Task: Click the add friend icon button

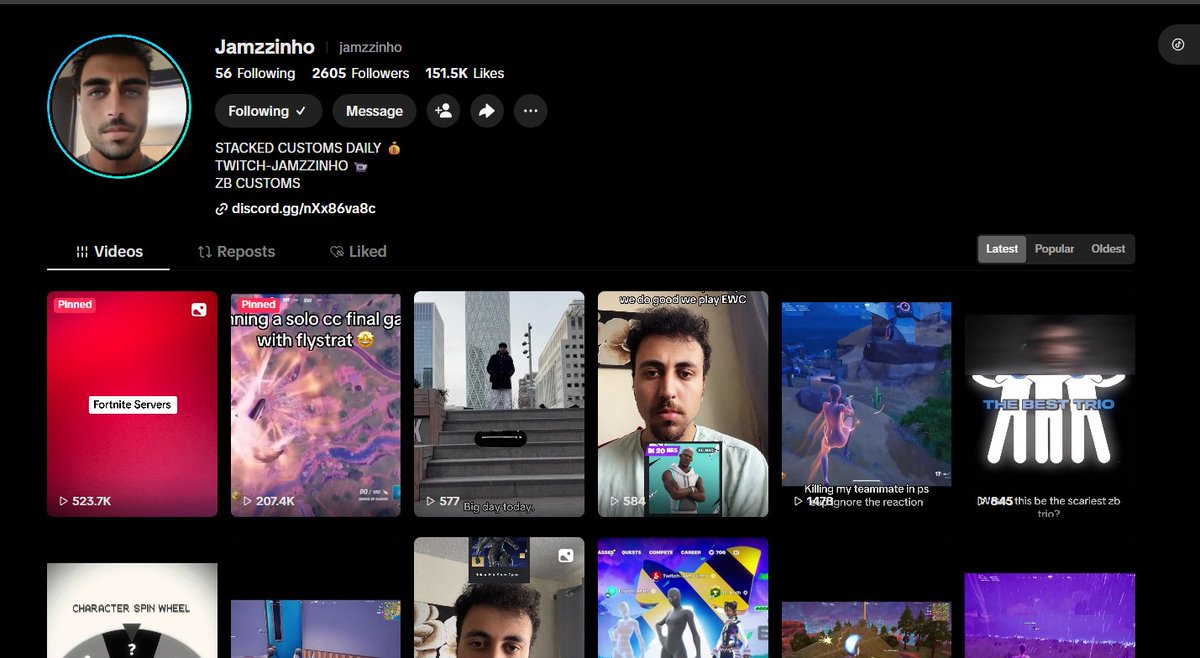Action: click(443, 111)
